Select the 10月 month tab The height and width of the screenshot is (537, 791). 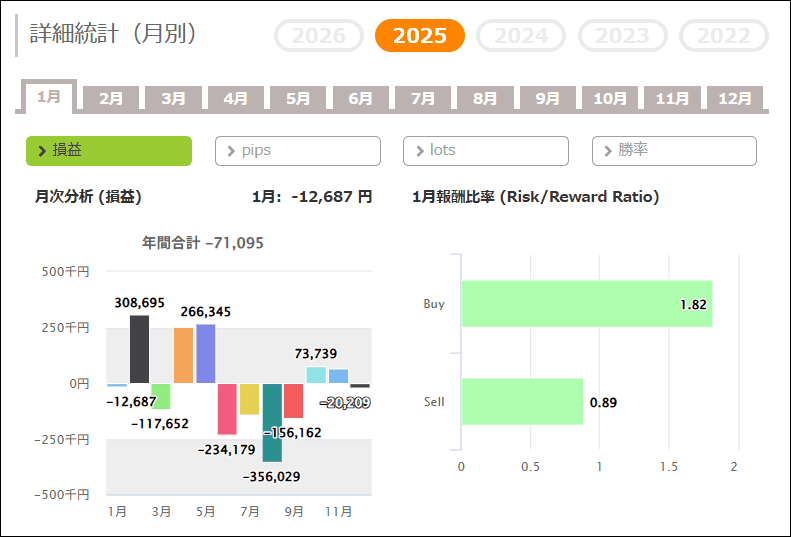(x=610, y=99)
